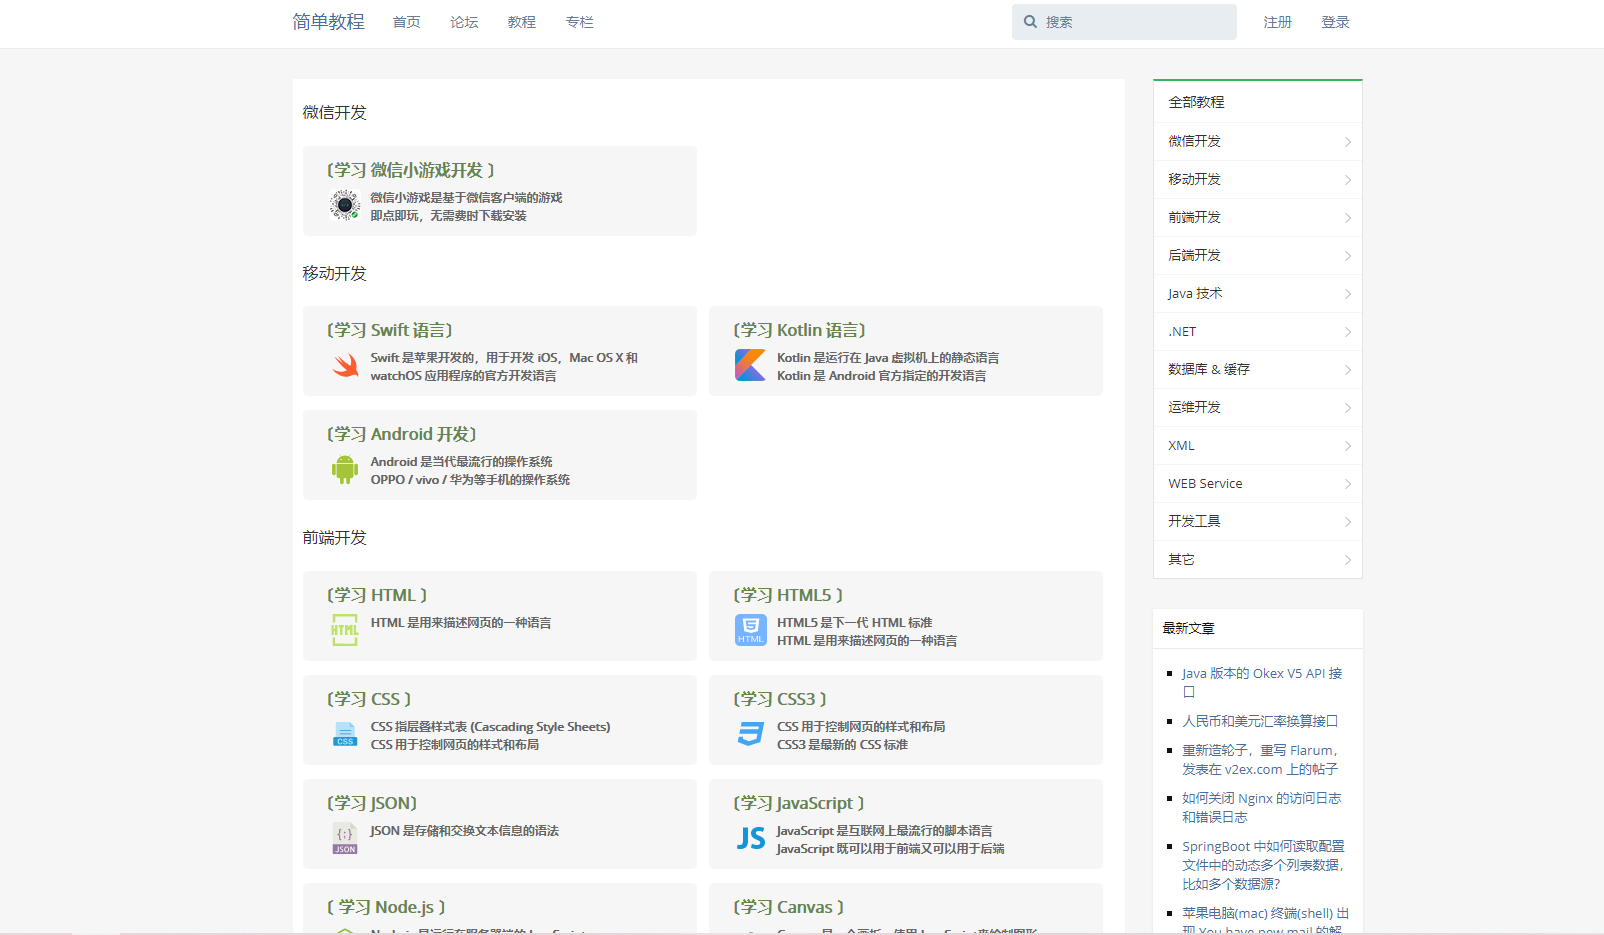This screenshot has width=1604, height=935.
Task: Expand 前端开发 sidebar chevron
Action: pos(1348,218)
